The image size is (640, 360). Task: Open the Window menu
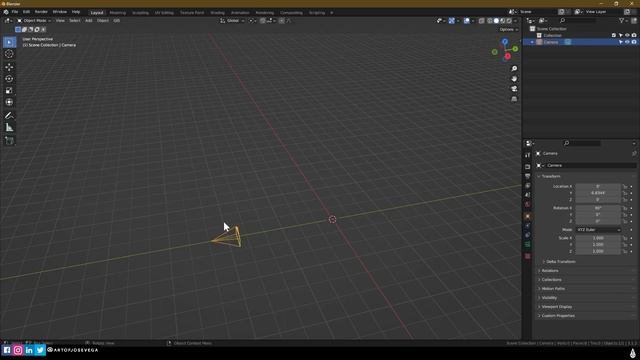[x=60, y=12]
